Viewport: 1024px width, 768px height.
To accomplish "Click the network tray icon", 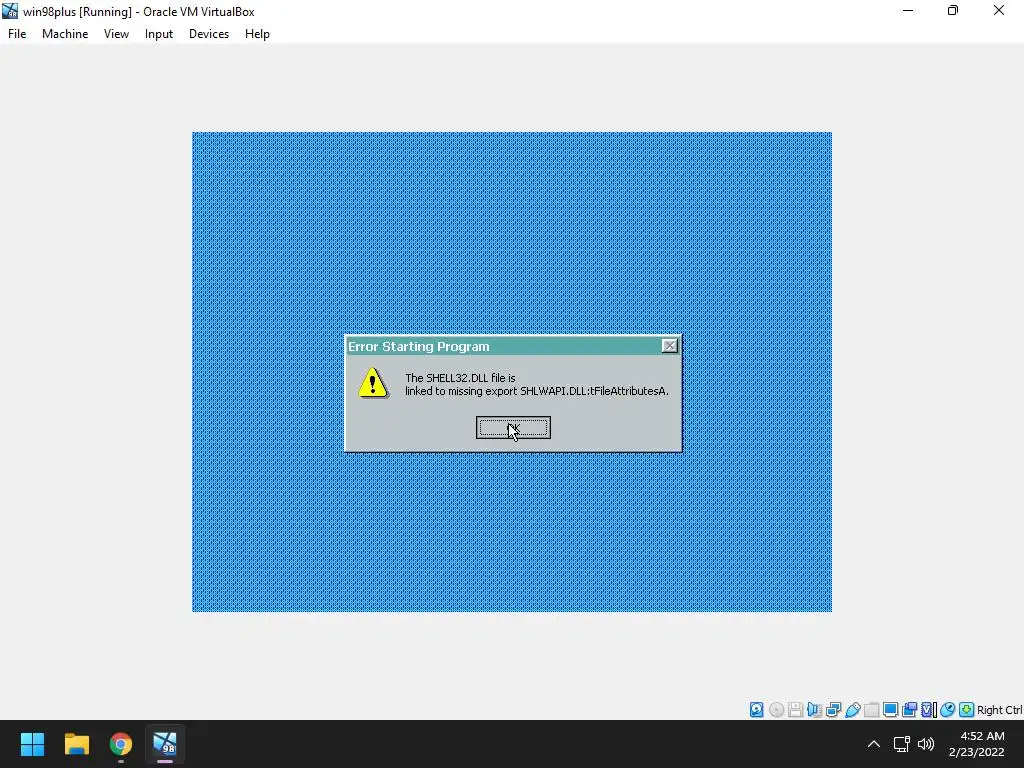I will (901, 744).
